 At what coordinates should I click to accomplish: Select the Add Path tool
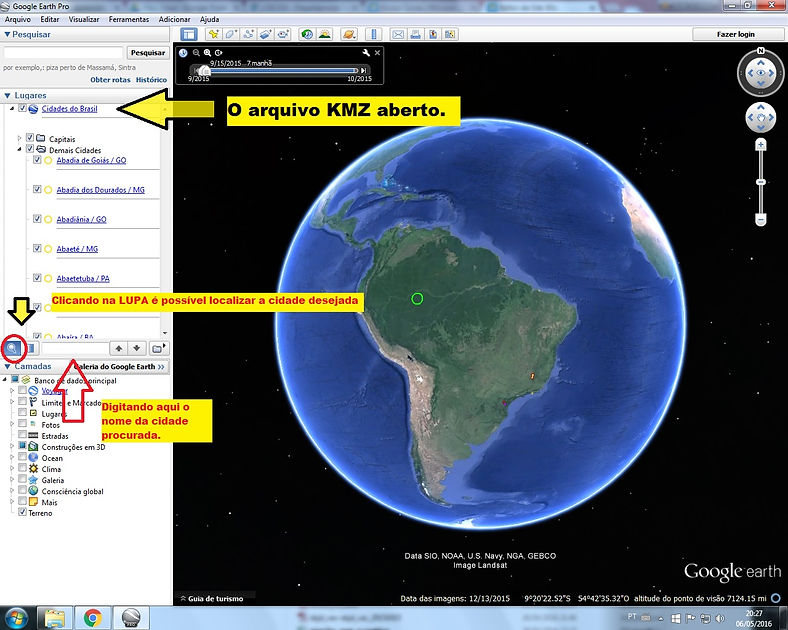(248, 34)
